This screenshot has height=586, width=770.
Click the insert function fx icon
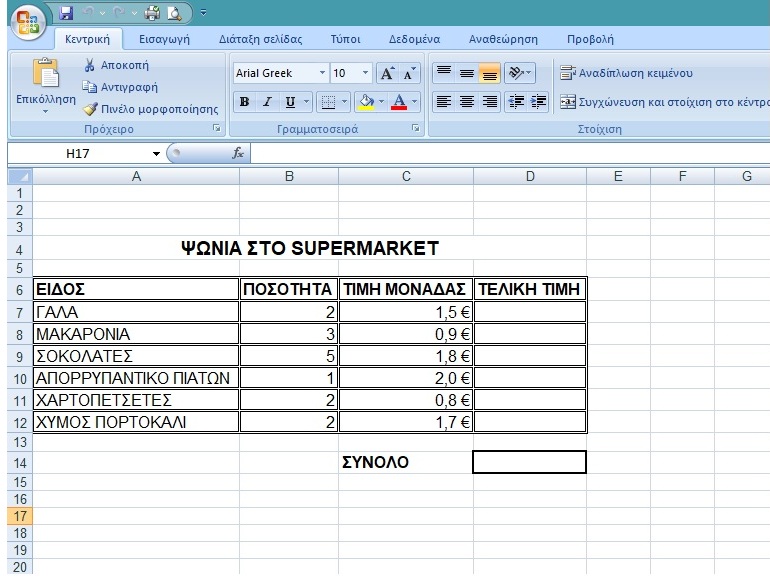click(238, 153)
